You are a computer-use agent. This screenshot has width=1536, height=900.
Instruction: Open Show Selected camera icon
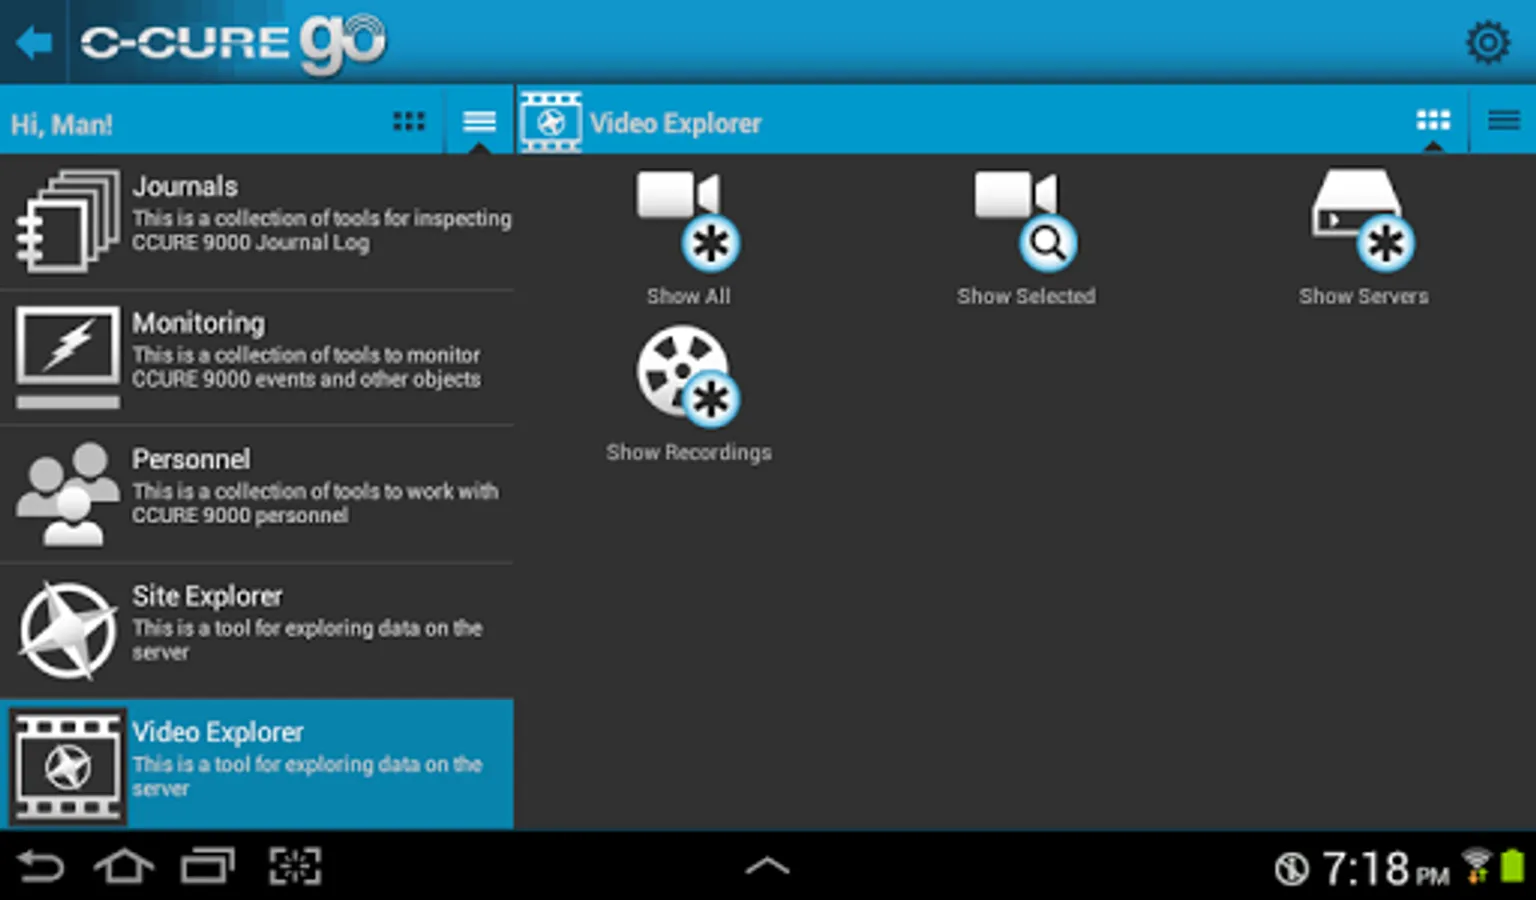pos(1025,220)
